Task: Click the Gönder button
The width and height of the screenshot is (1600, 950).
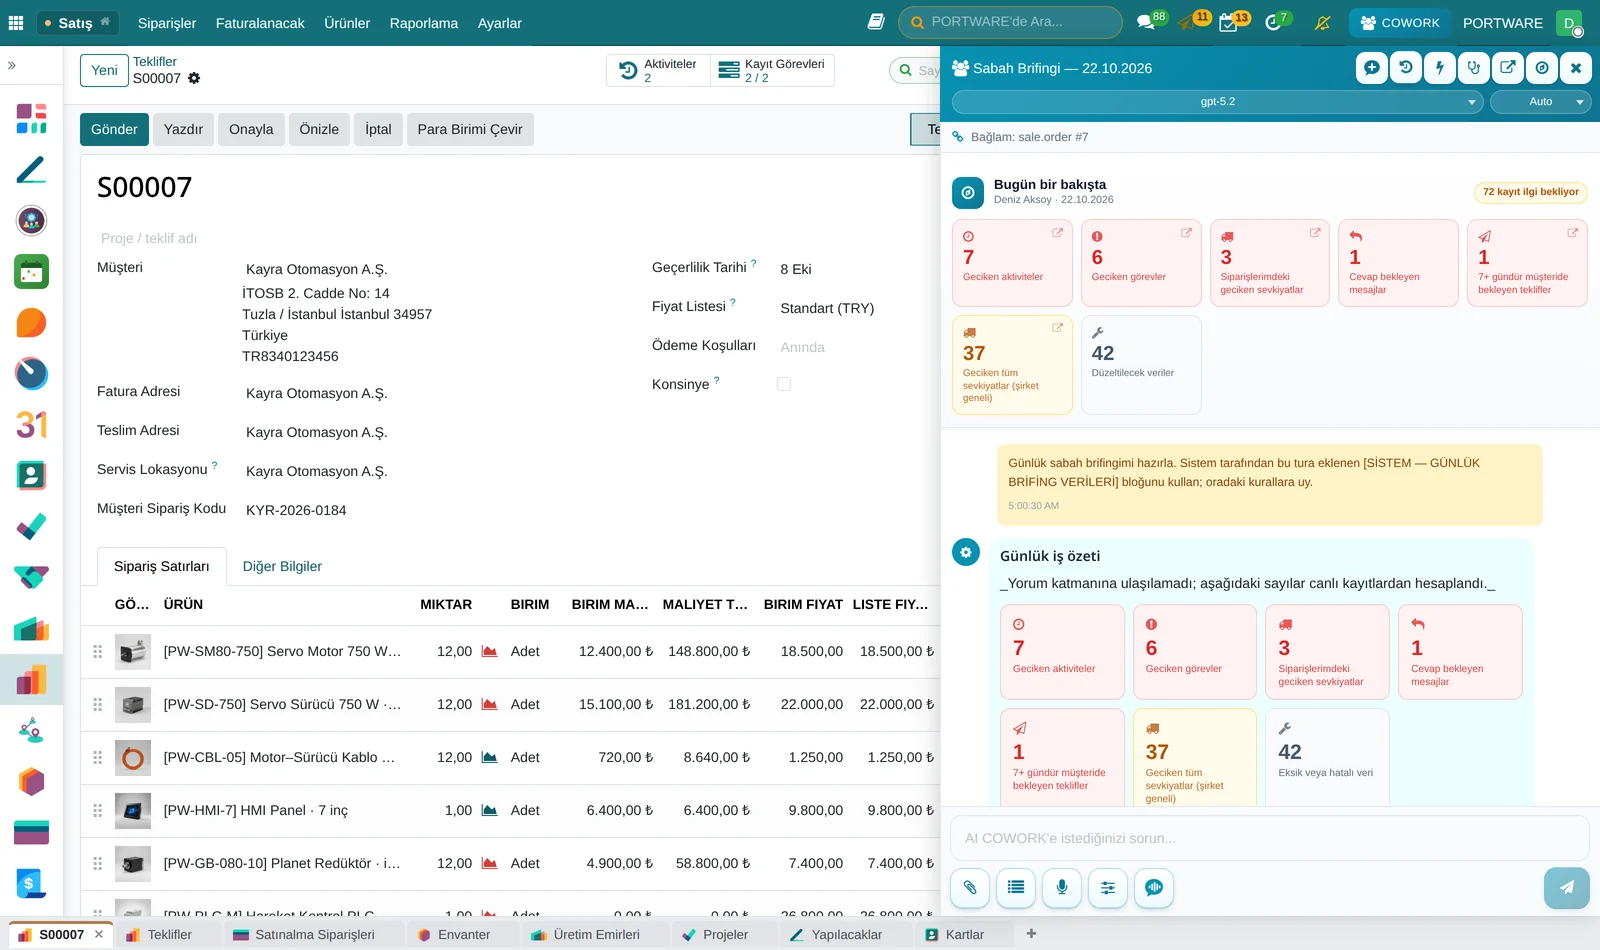Action: coord(114,129)
